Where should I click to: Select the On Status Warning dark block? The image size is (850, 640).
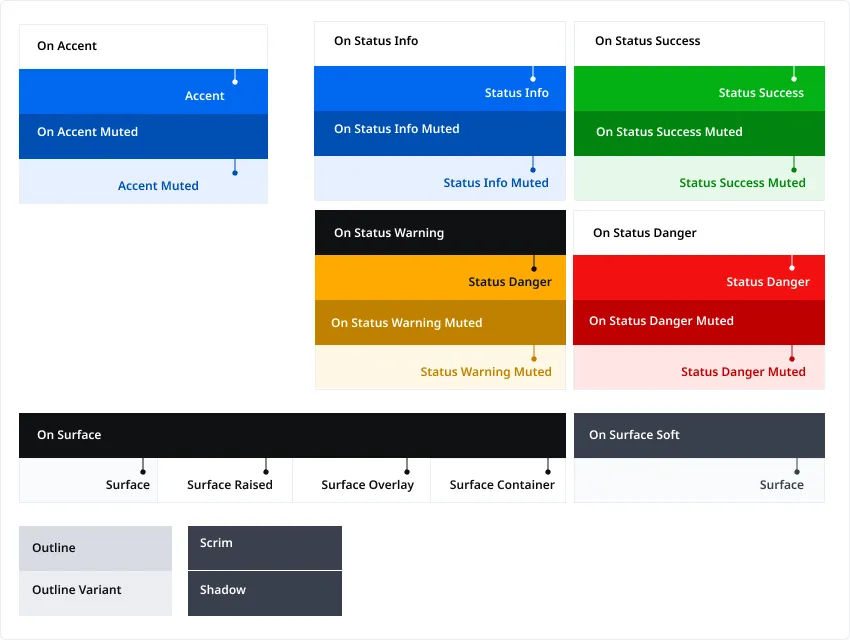pyautogui.click(x=440, y=232)
